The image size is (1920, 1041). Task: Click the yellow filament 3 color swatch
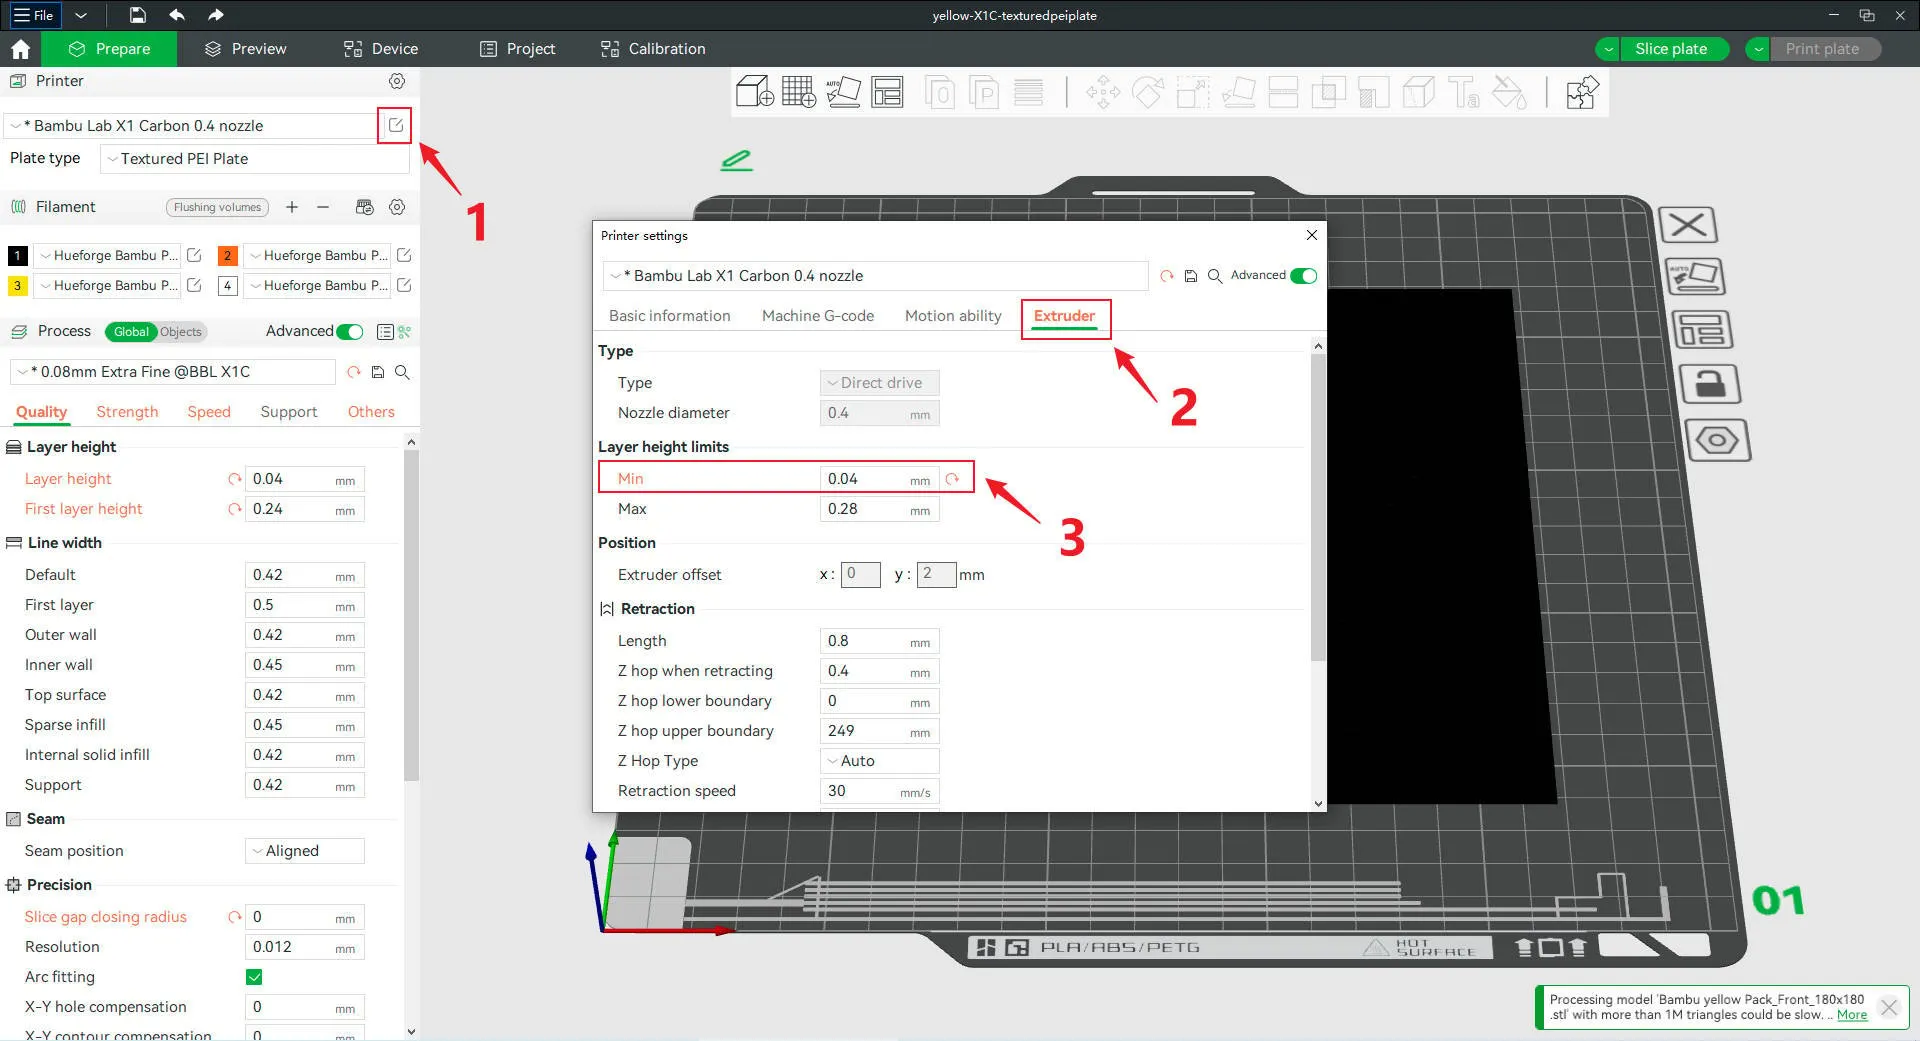click(x=17, y=285)
